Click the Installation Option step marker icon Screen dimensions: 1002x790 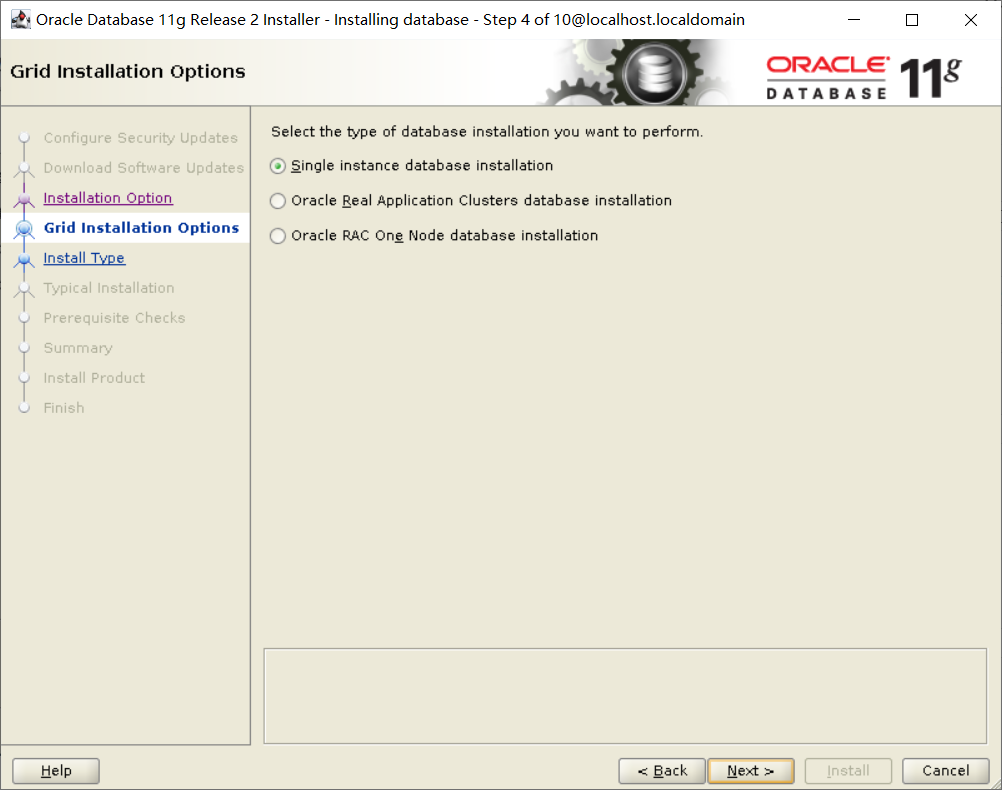tap(24, 199)
